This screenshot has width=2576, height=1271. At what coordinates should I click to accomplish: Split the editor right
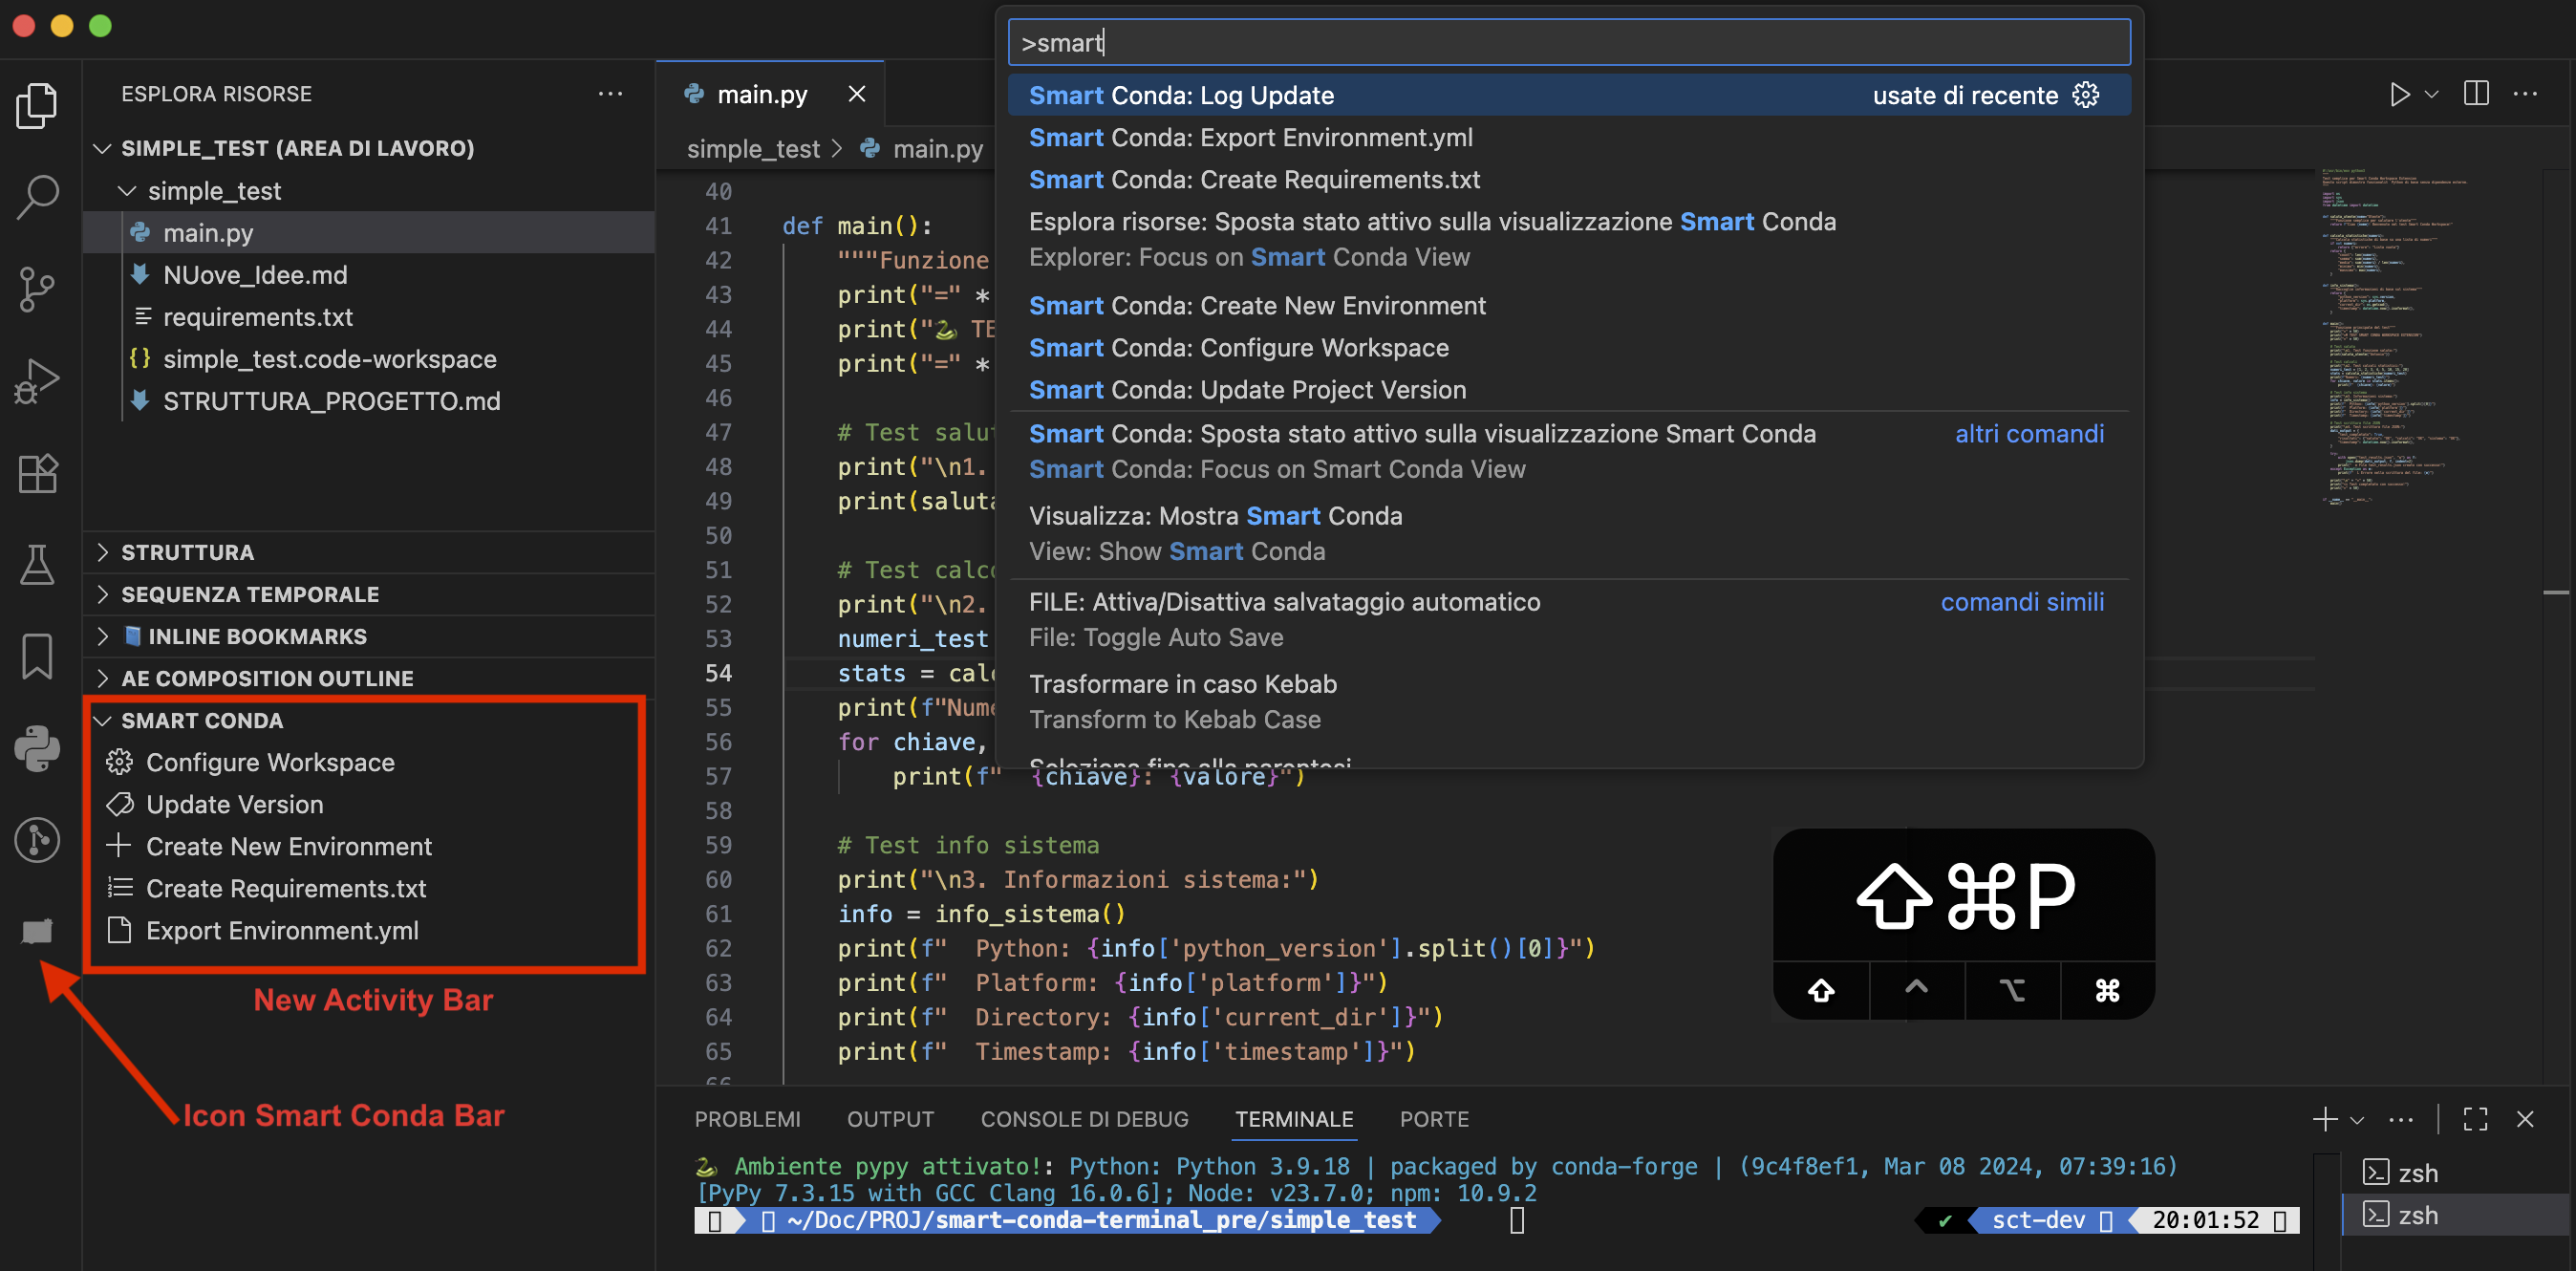[x=2476, y=94]
